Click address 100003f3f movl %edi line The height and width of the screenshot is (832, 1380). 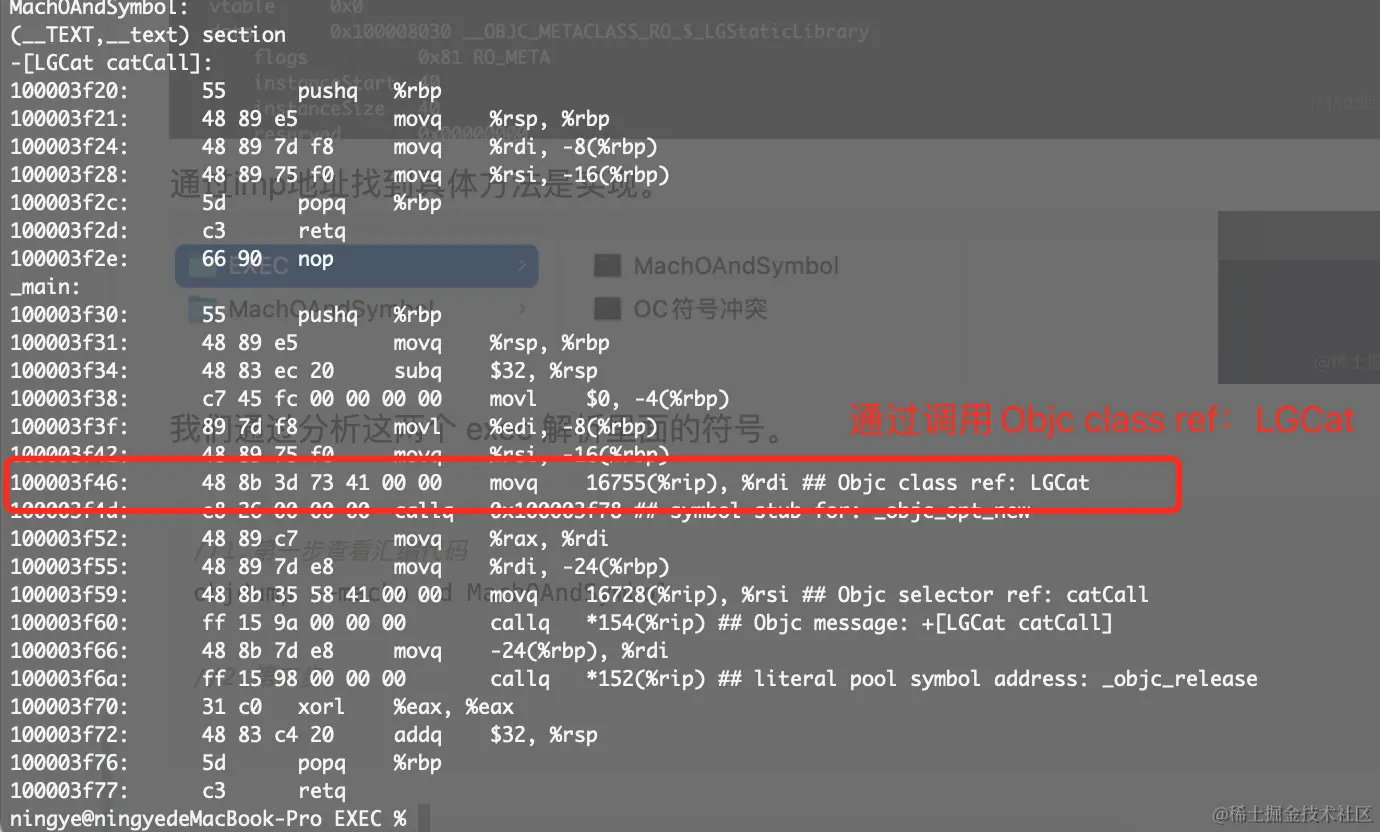click(x=334, y=427)
